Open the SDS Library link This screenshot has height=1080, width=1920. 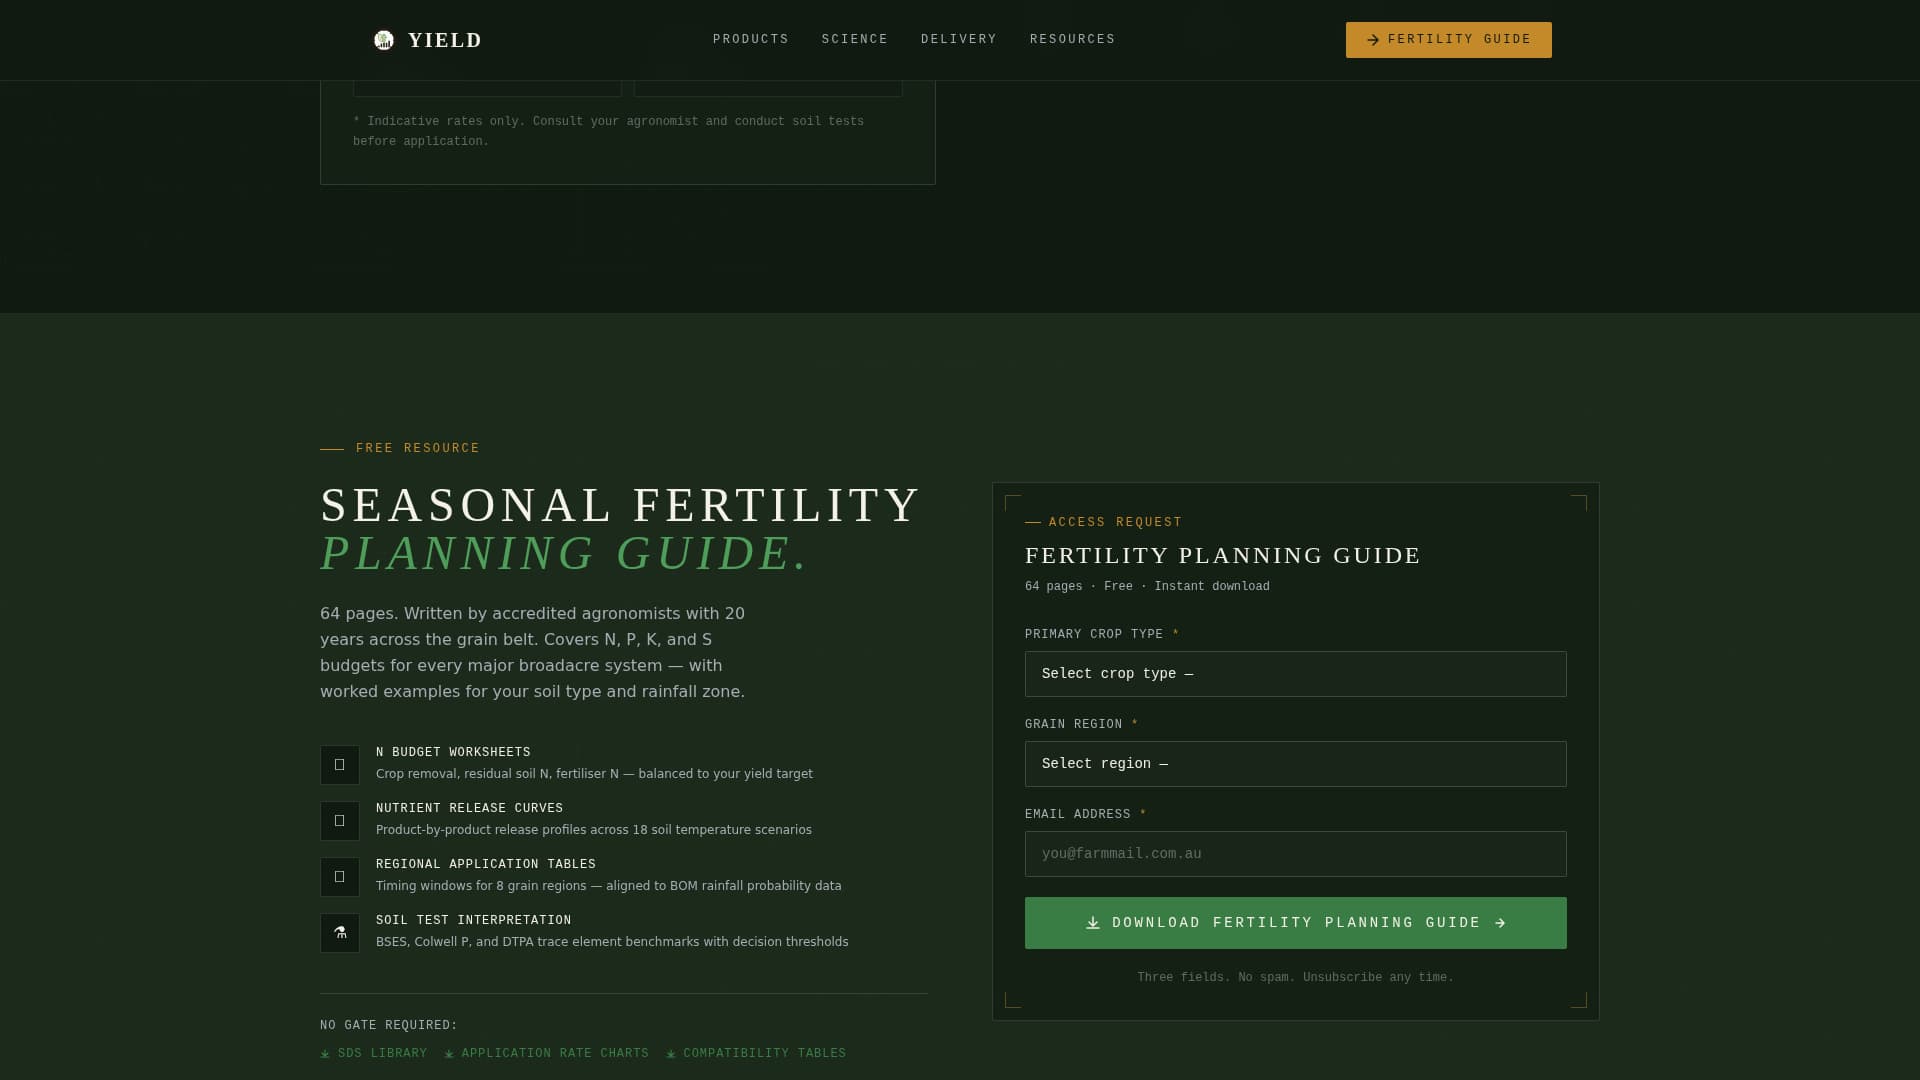click(374, 1053)
